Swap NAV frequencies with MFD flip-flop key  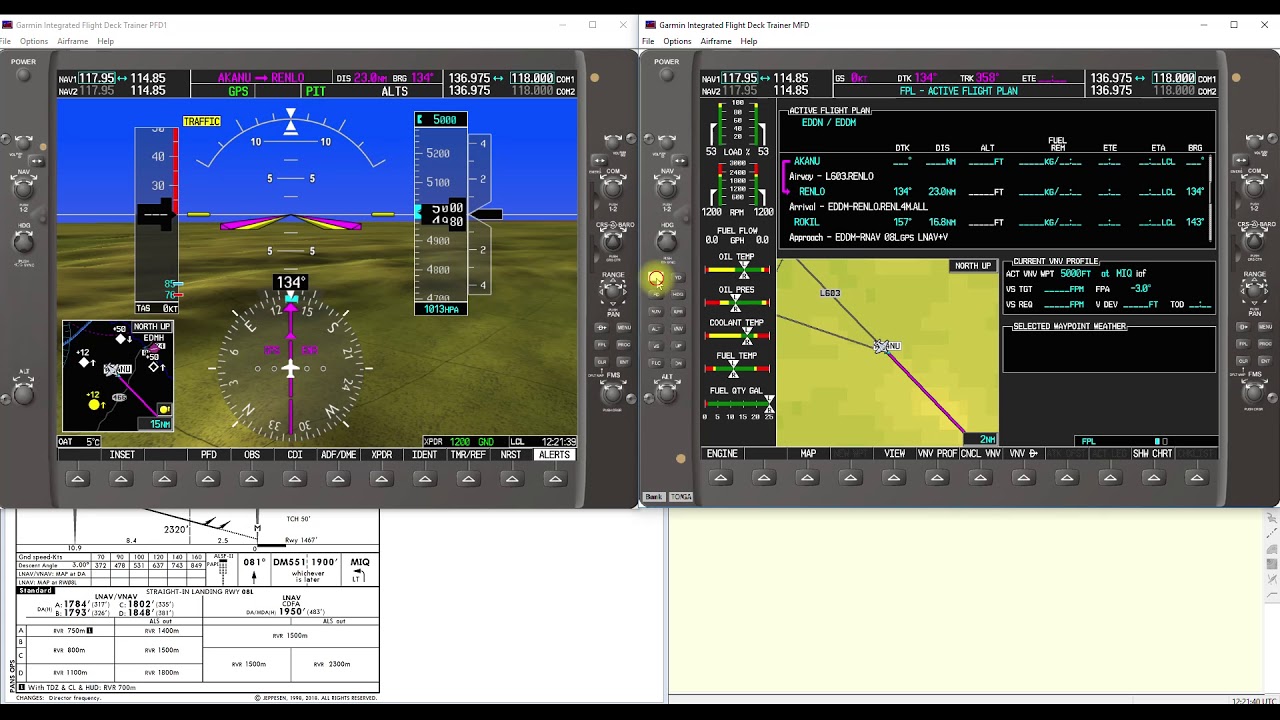point(681,160)
